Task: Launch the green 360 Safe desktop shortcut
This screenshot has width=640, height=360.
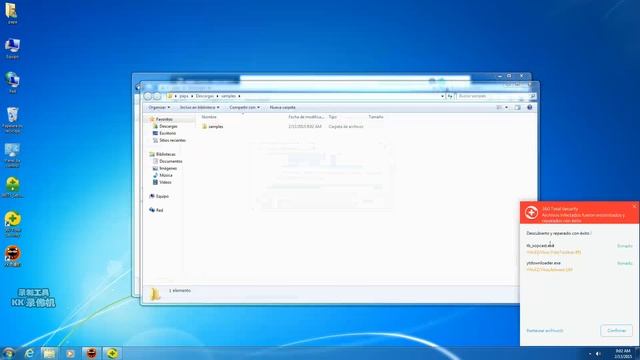Action: 12,187
